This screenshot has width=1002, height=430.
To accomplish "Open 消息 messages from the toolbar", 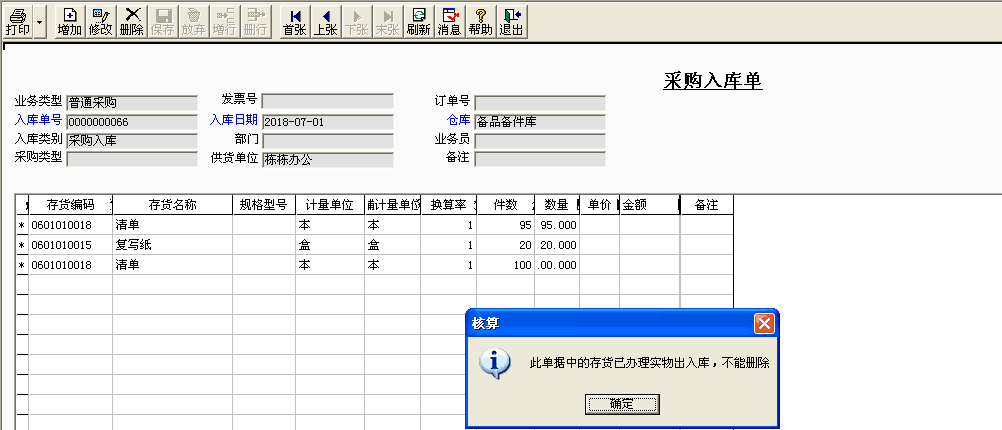I will point(450,22).
